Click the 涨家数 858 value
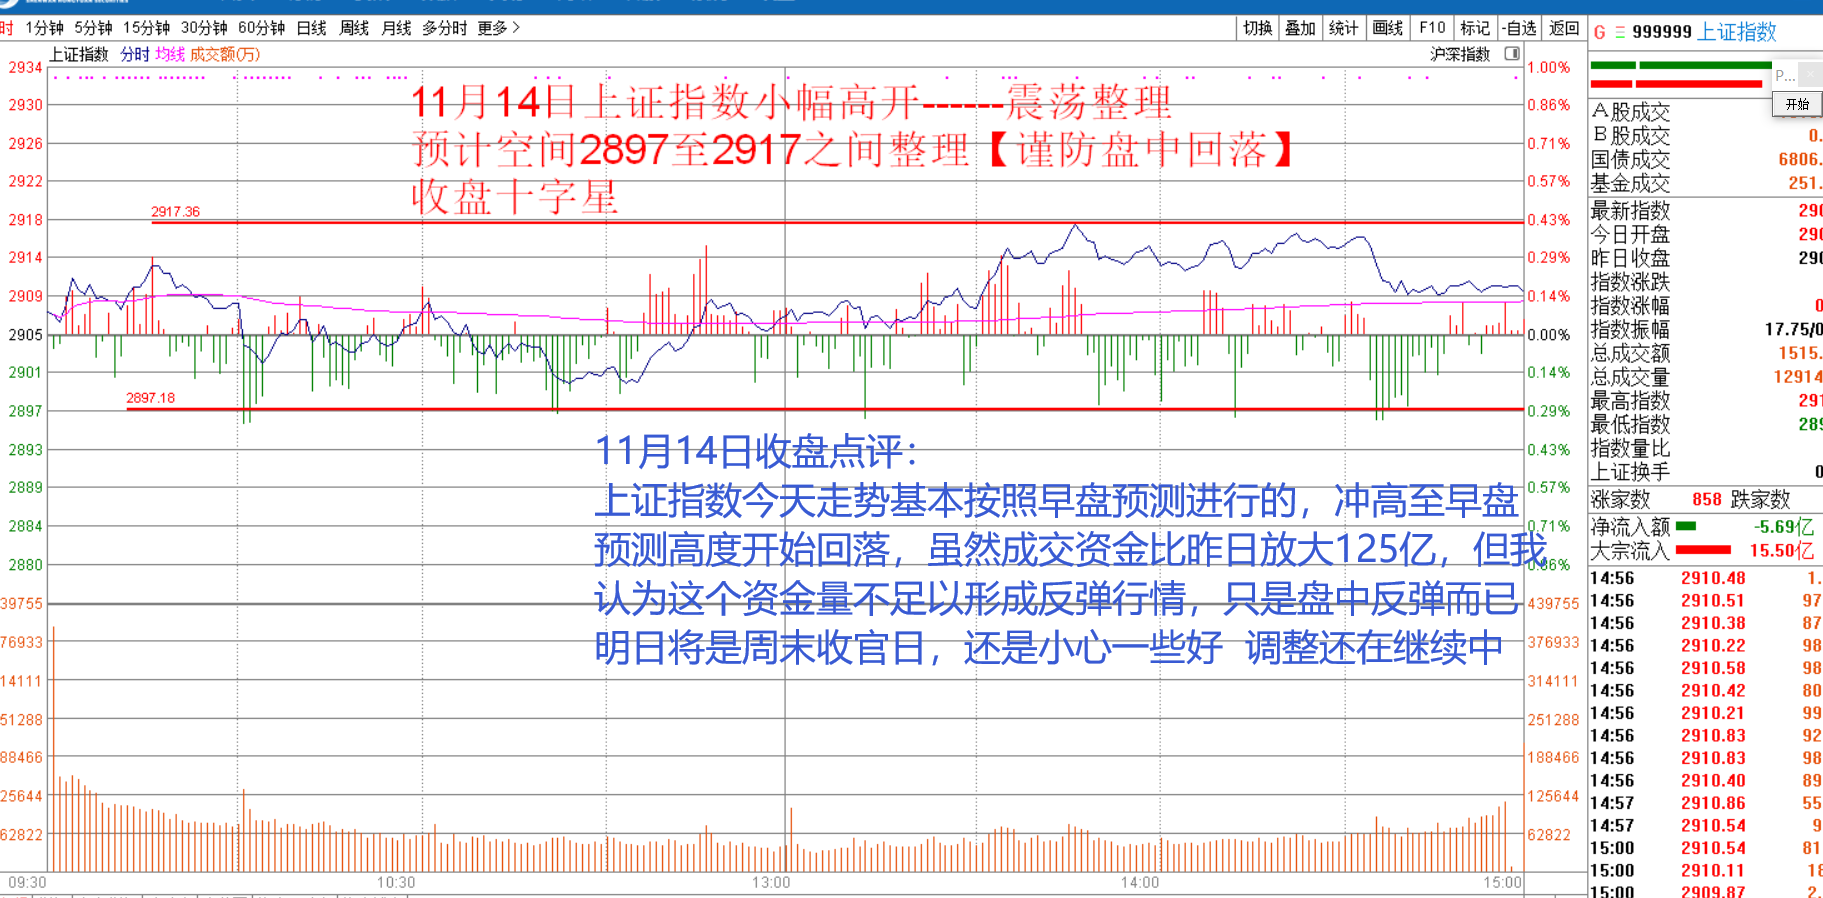Viewport: 1823px width, 898px height. [x=1707, y=499]
